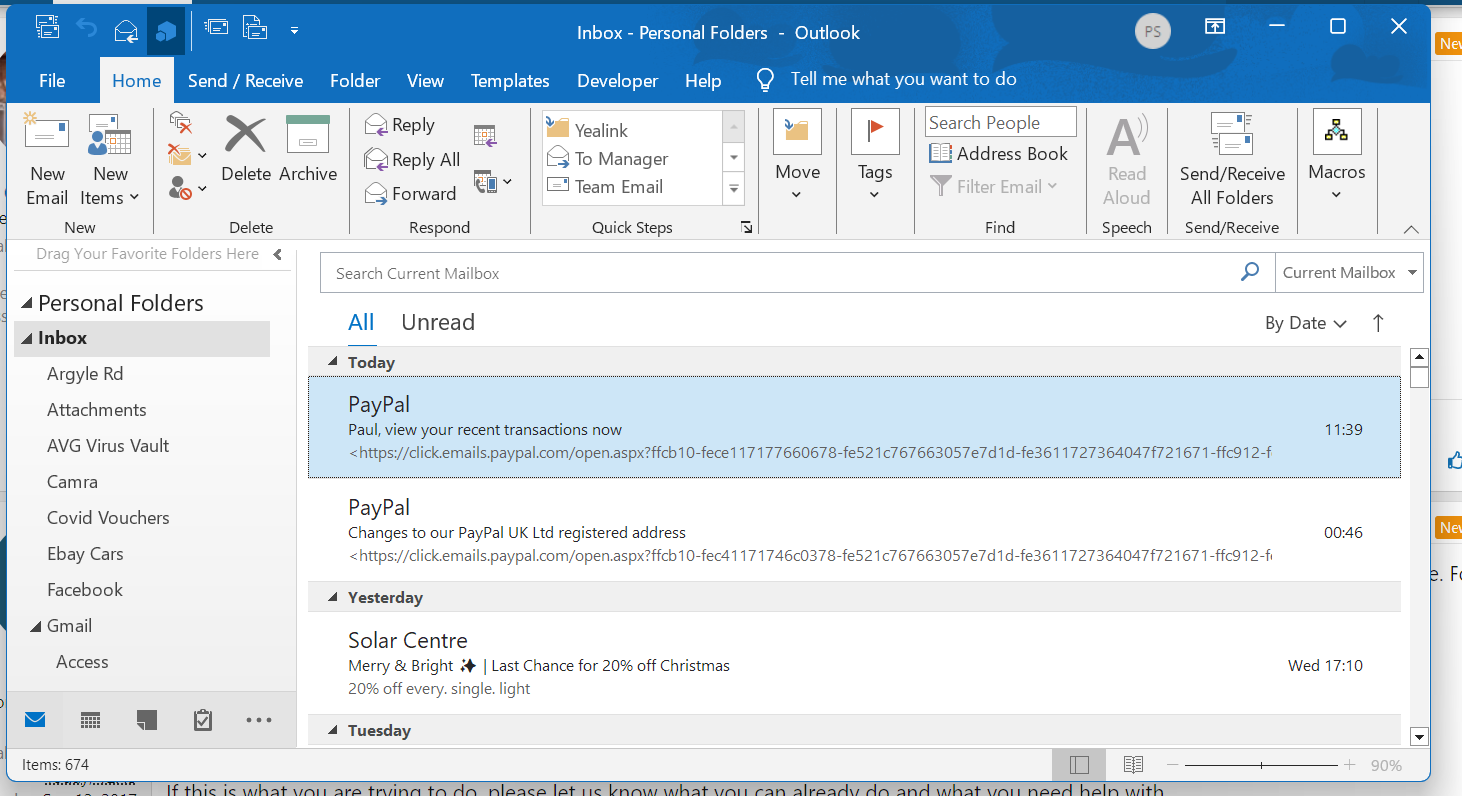This screenshot has width=1462, height=796.
Task: Click the Reply All button
Action: (412, 160)
